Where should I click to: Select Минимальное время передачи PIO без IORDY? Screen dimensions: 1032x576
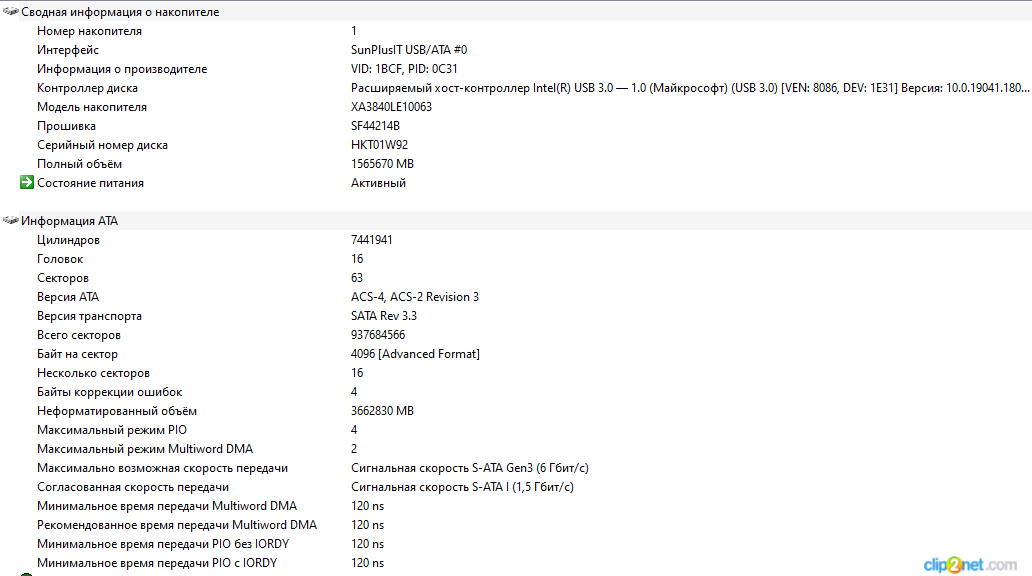(163, 544)
